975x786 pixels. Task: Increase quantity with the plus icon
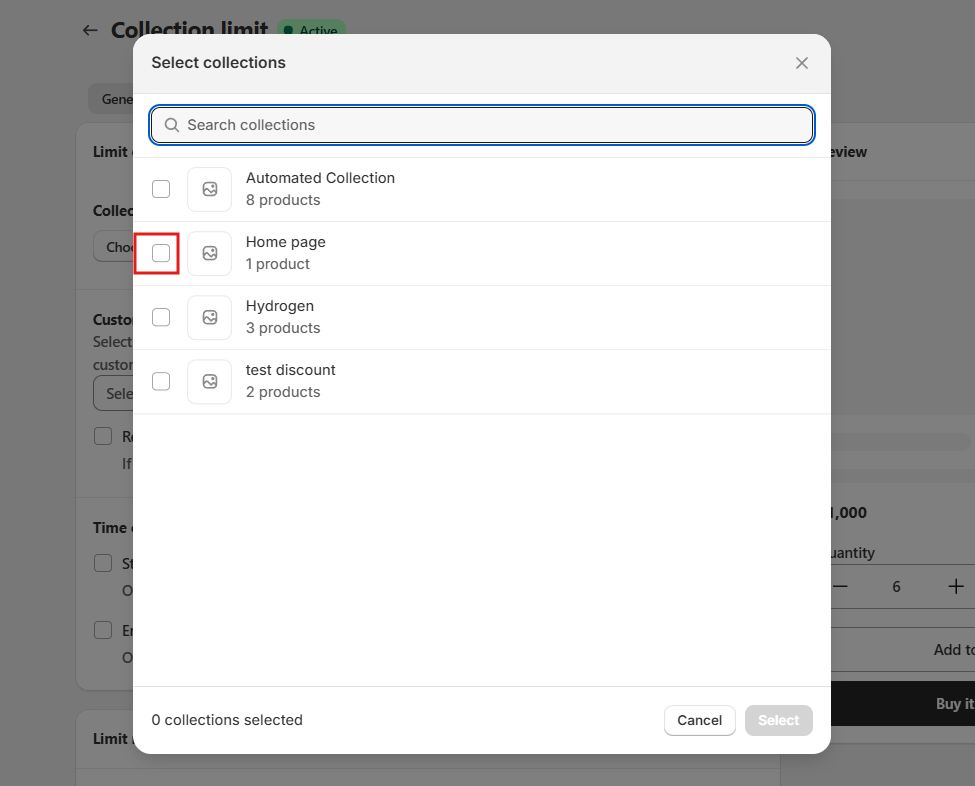(956, 586)
